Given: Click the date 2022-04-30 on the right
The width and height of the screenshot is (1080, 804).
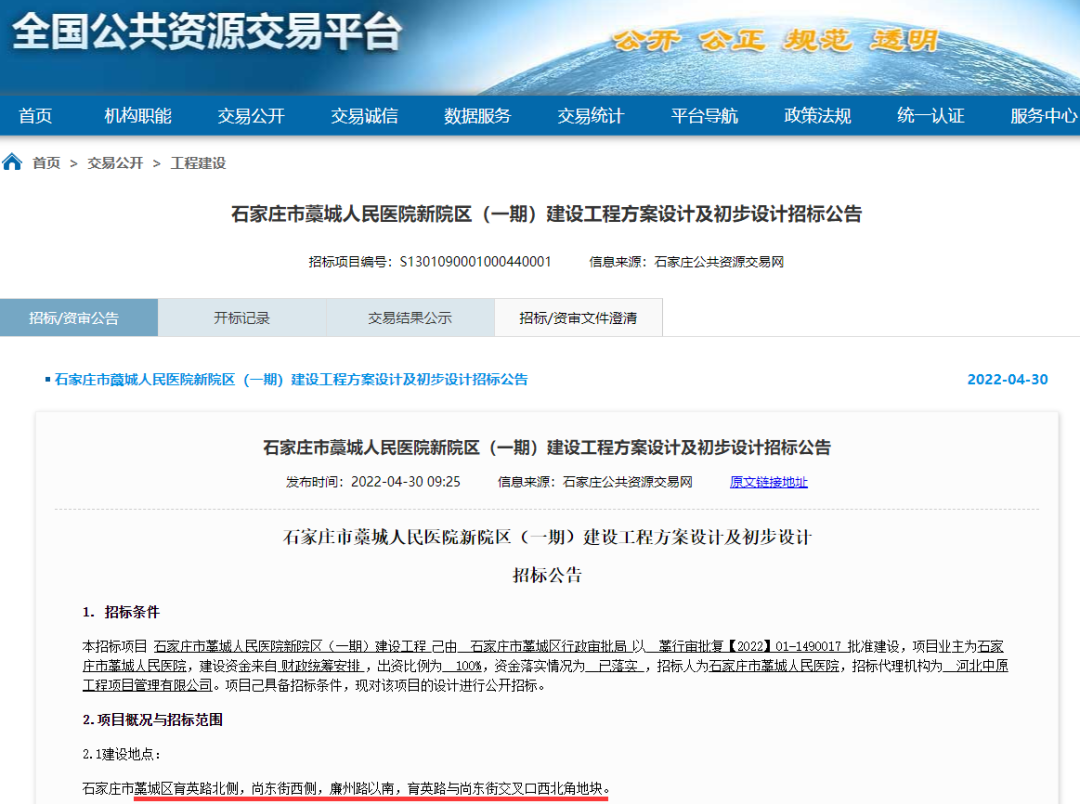Looking at the screenshot, I should click(x=1007, y=380).
